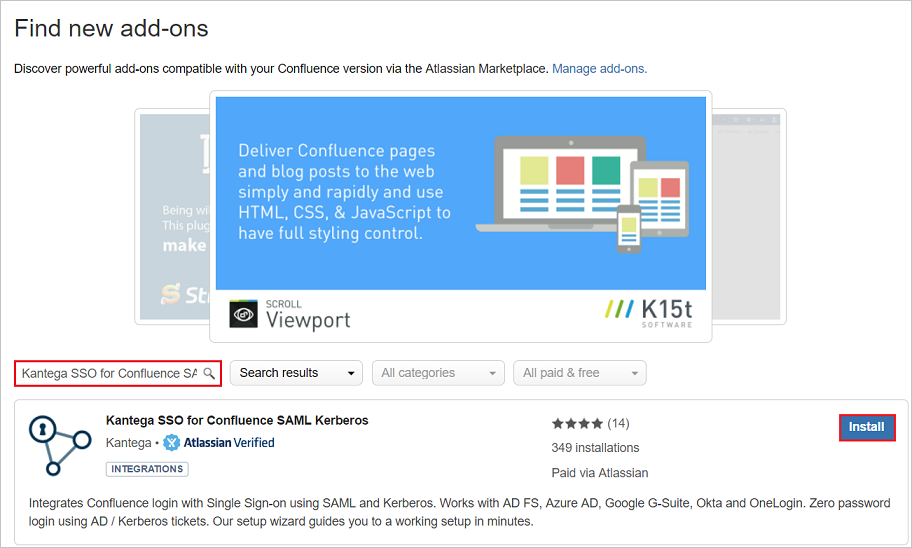Image resolution: width=912 pixels, height=548 pixels.
Task: Open the Search results dropdown
Action: [296, 373]
